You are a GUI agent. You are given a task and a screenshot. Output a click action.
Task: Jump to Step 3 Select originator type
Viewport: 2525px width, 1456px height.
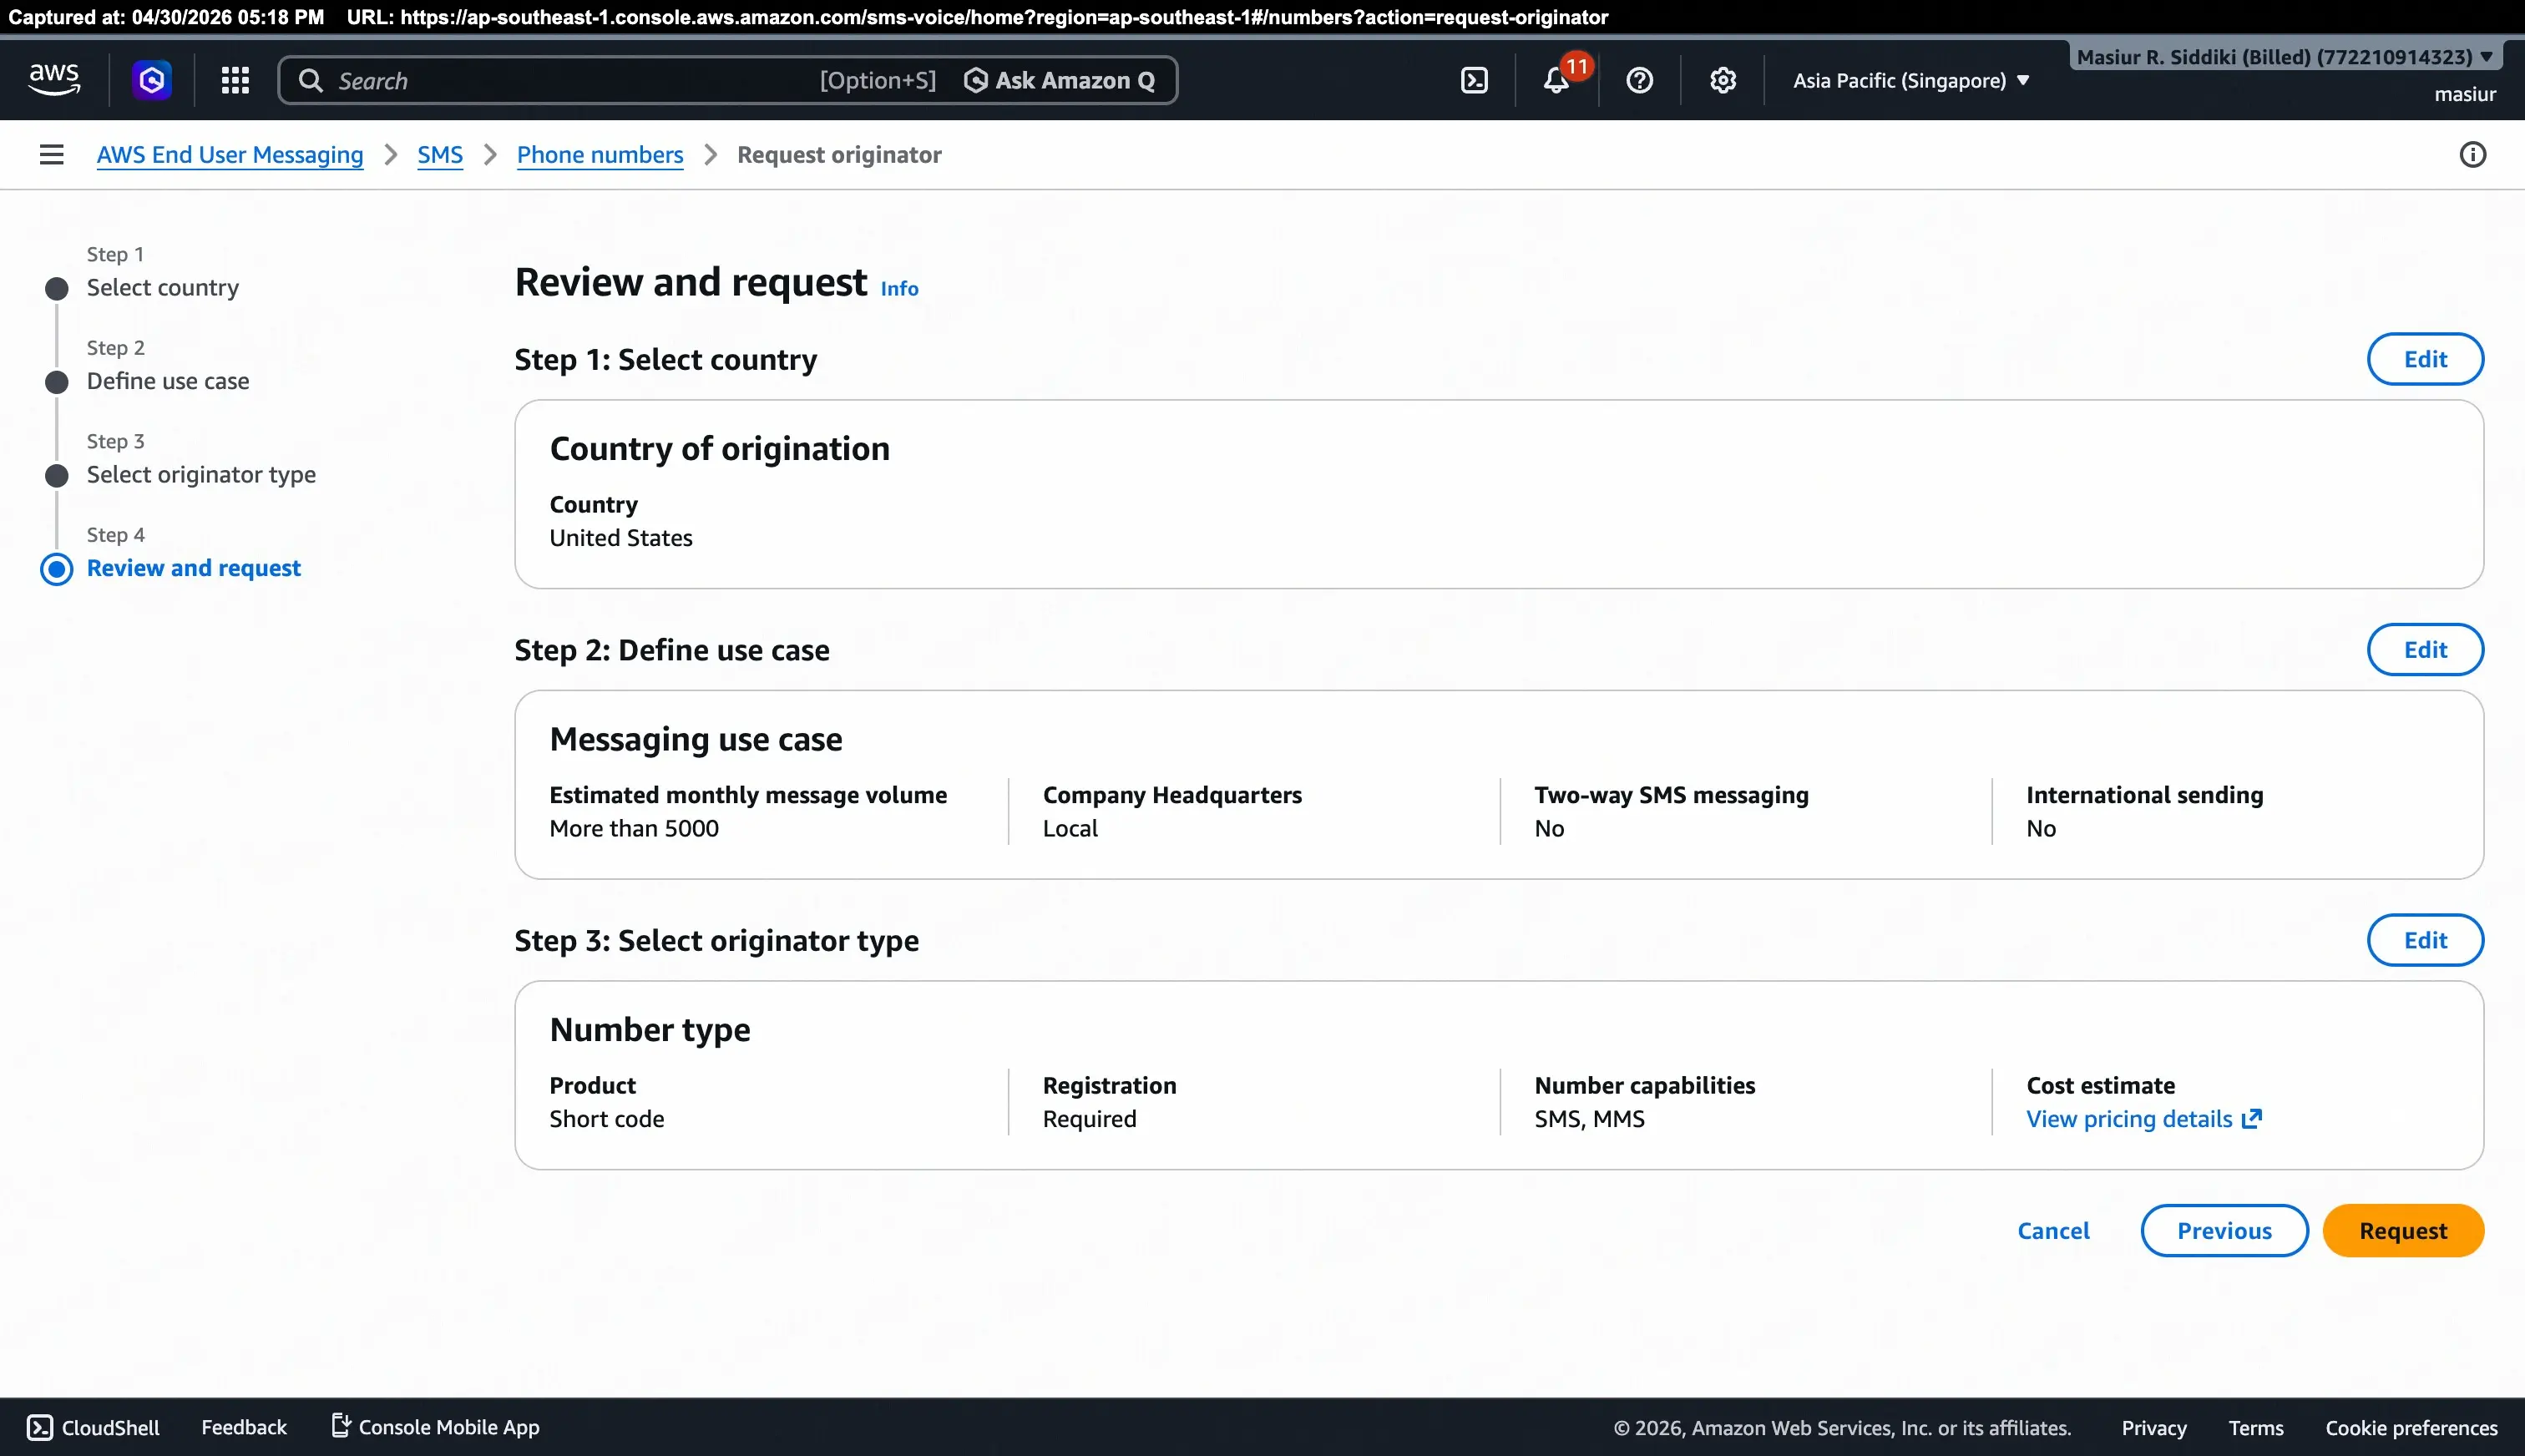[x=201, y=474]
